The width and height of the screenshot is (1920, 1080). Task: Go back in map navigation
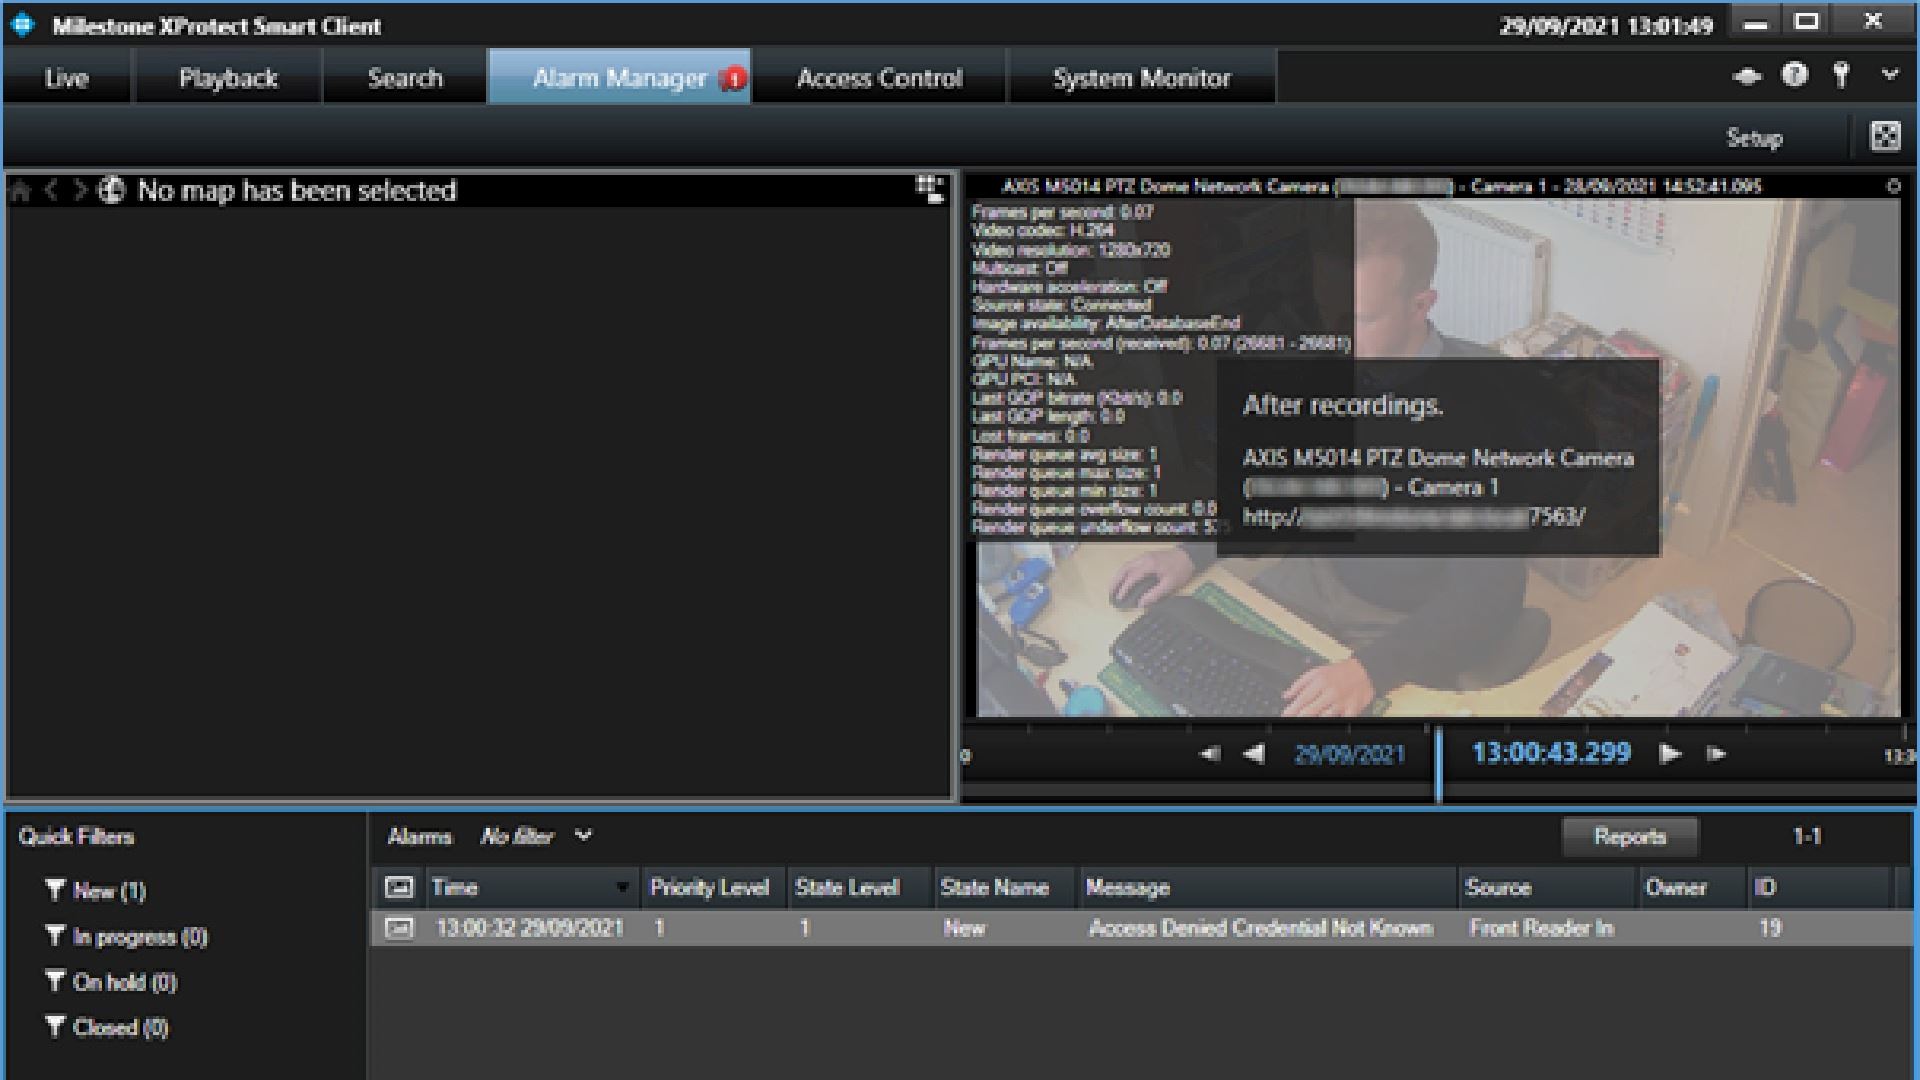(x=52, y=190)
